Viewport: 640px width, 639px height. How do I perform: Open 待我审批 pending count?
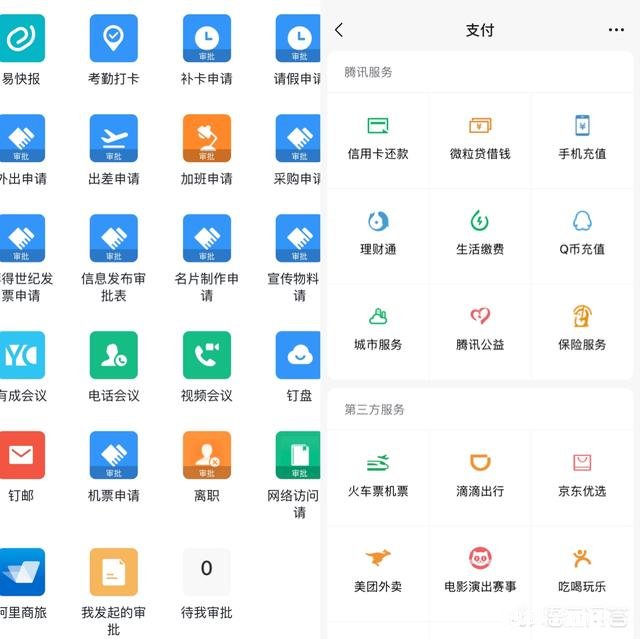(207, 572)
